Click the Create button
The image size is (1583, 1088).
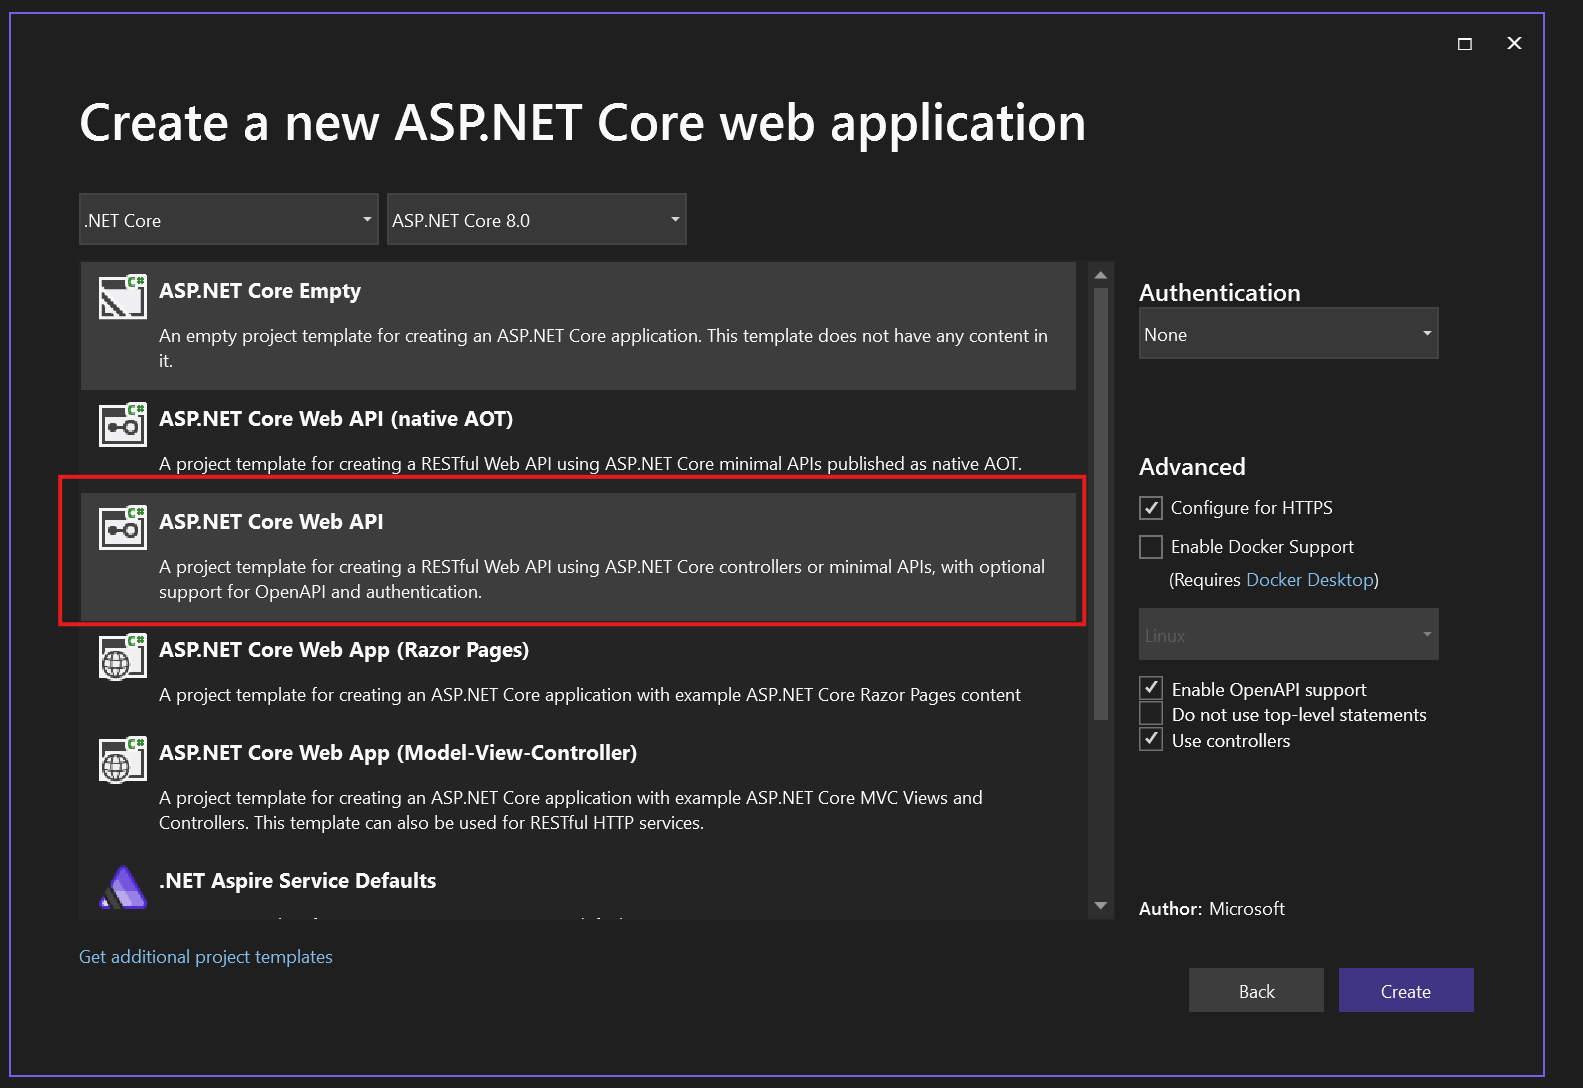point(1406,990)
